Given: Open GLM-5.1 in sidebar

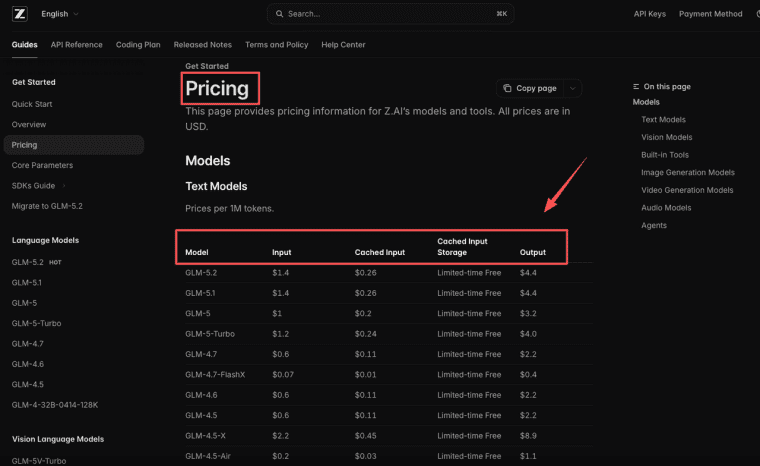Looking at the screenshot, I should pyautogui.click(x=27, y=283).
